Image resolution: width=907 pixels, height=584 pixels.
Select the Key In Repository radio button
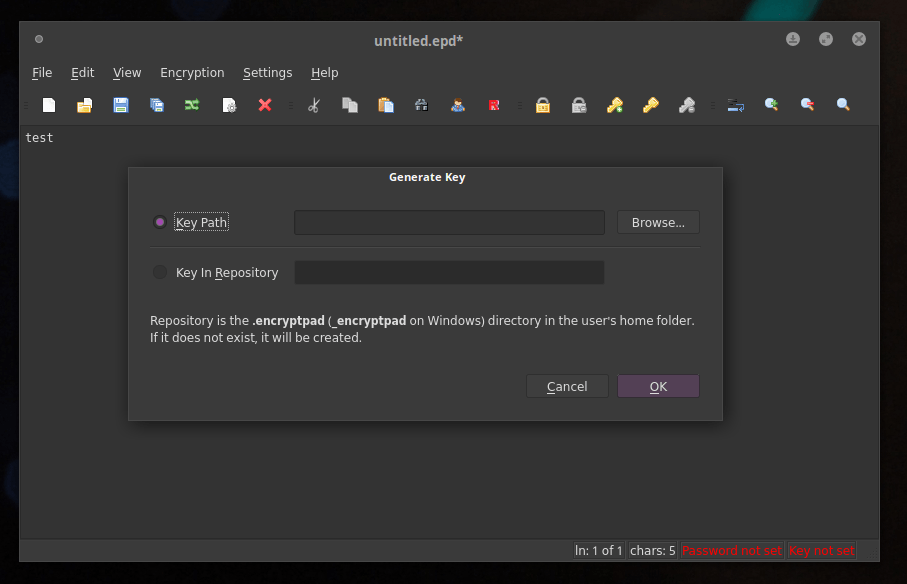pos(160,272)
